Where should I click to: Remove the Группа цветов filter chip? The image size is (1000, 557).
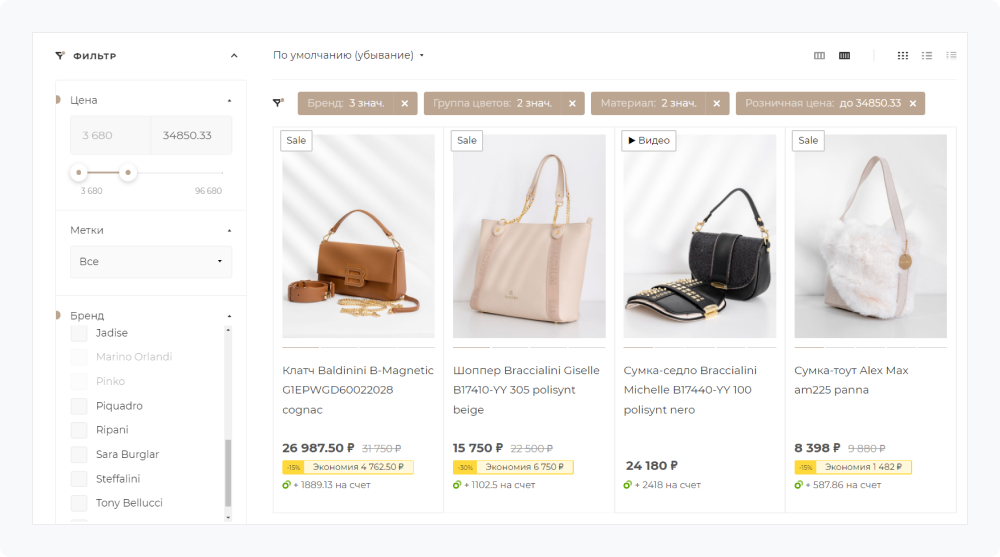572,104
